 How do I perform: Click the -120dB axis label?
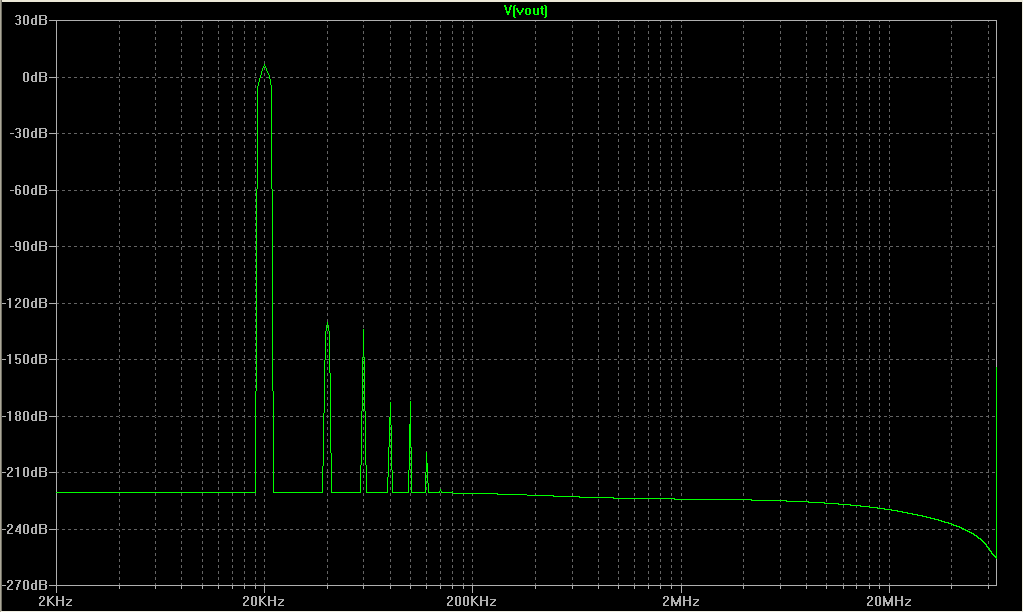(25, 304)
